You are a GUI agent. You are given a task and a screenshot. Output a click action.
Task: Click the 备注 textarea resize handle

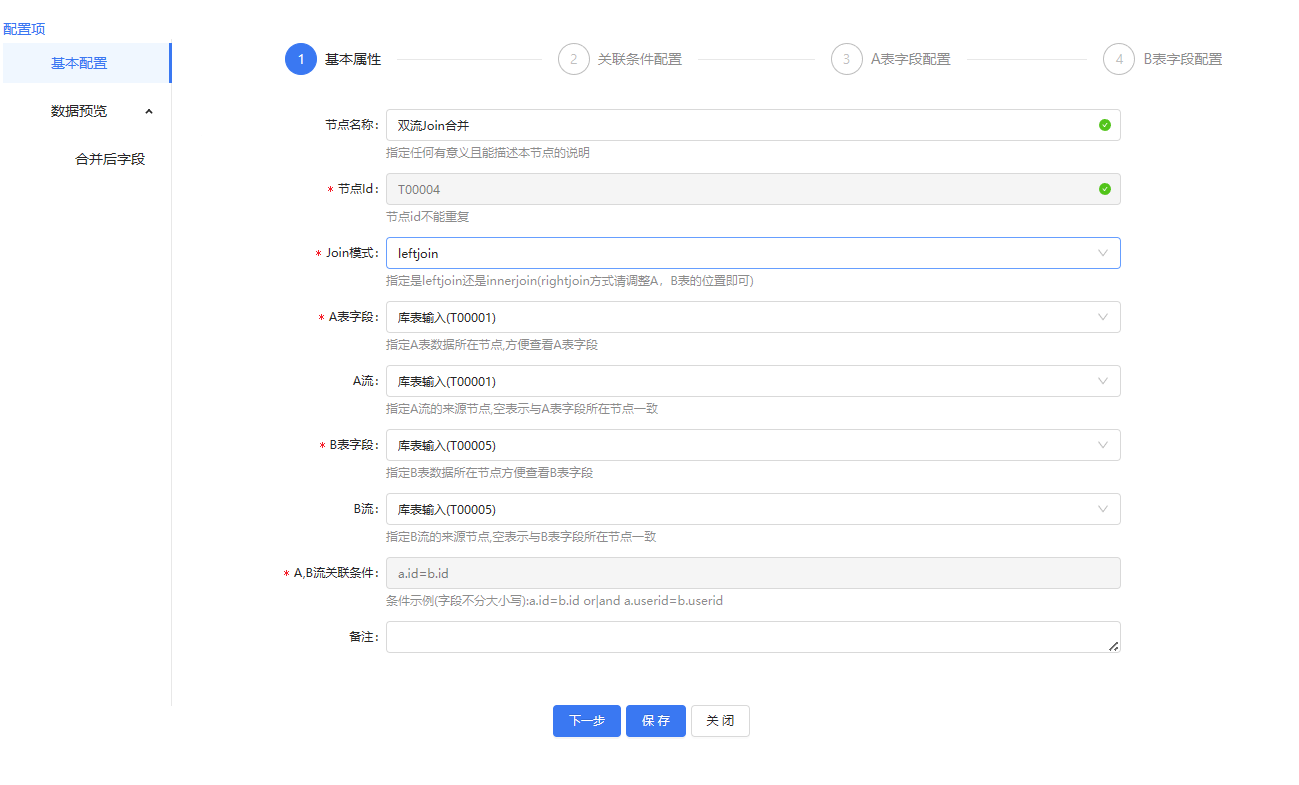tap(1114, 647)
